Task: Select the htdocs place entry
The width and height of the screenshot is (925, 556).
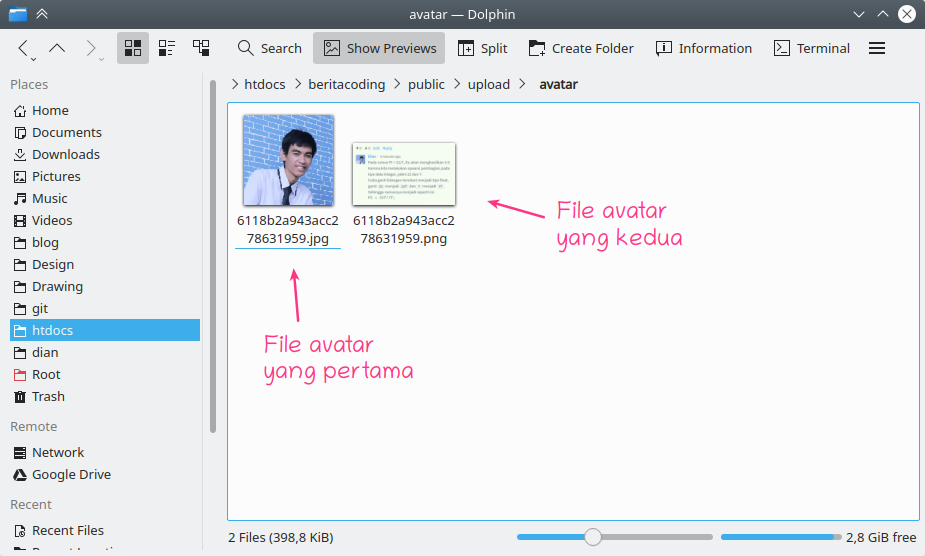Action: [105, 330]
